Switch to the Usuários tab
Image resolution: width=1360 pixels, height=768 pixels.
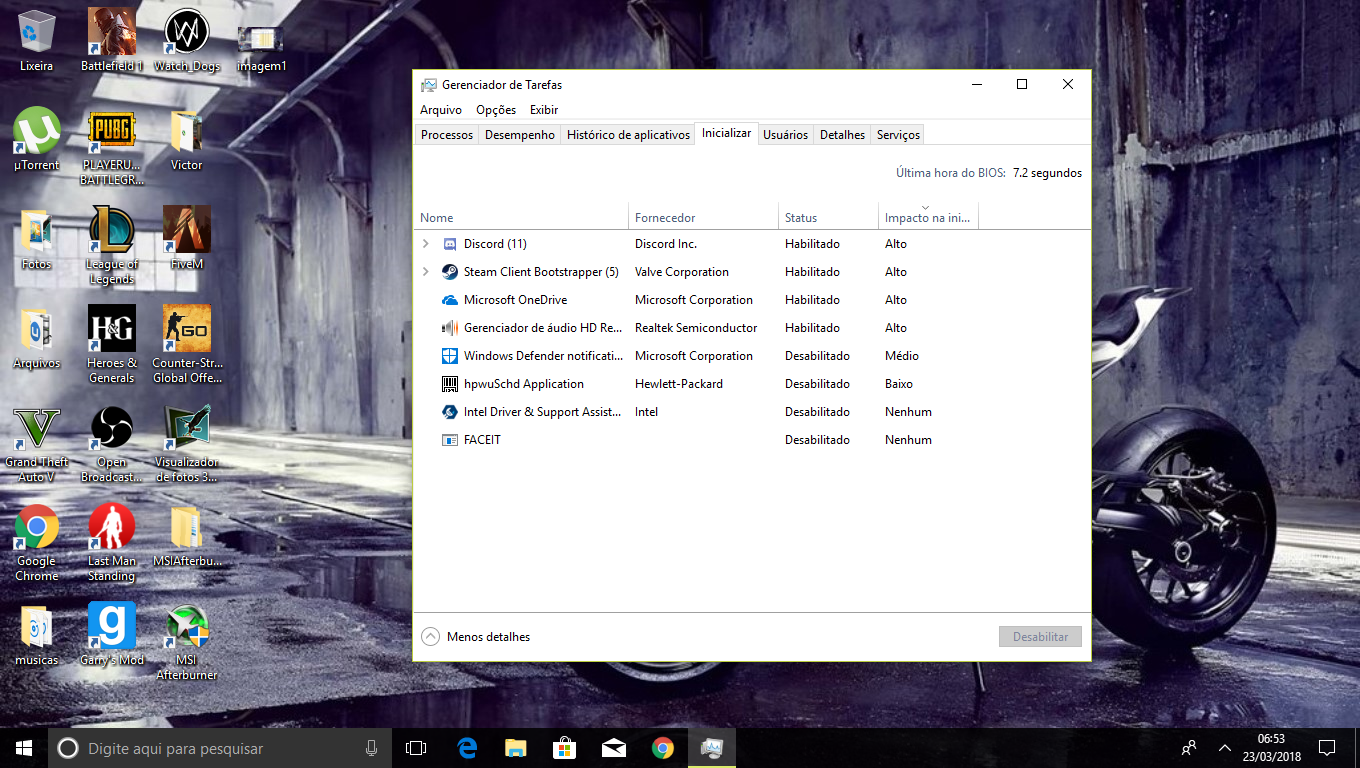(x=785, y=135)
